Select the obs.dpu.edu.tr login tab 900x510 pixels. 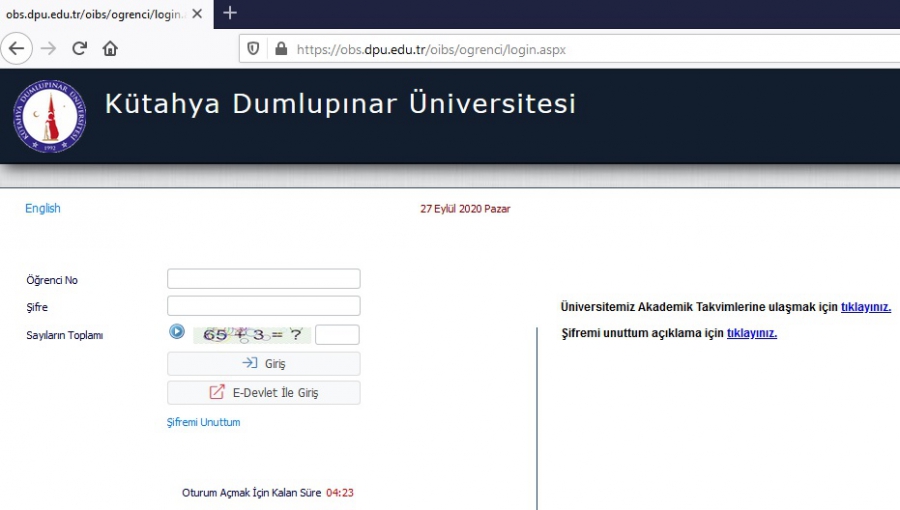pos(106,14)
